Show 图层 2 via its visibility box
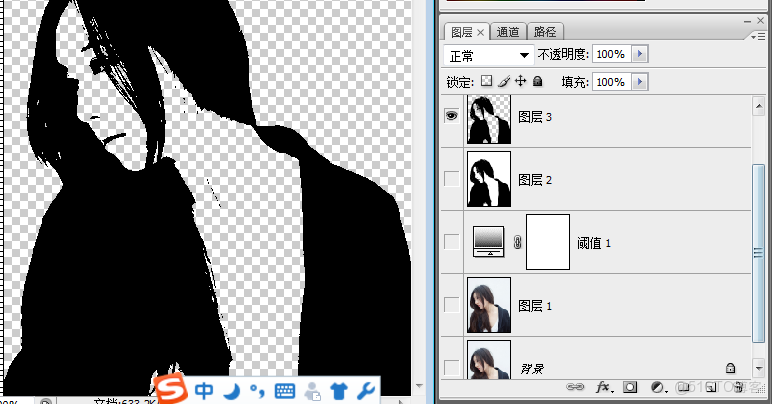Viewport: 772px width, 404px height. (451, 179)
